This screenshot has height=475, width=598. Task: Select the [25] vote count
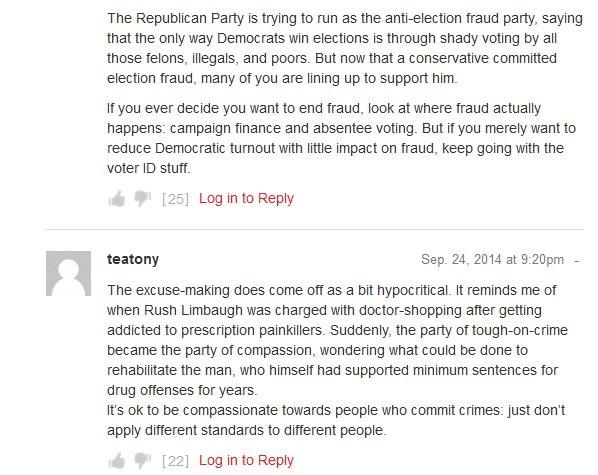[x=175, y=199]
